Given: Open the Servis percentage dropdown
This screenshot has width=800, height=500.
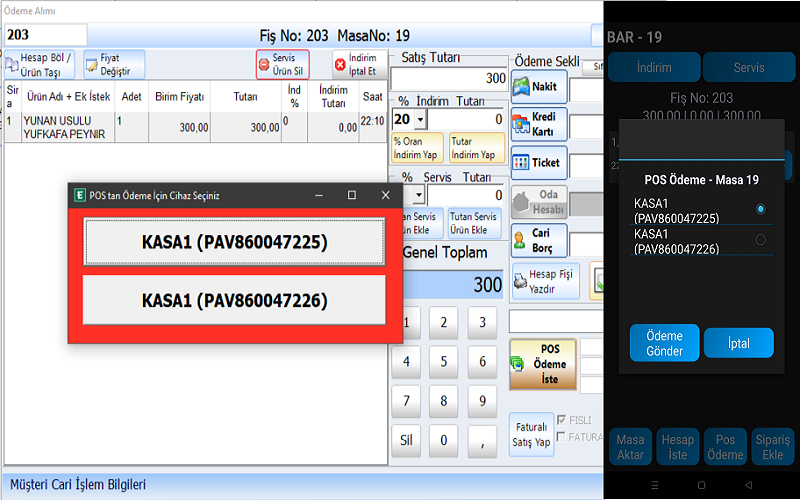Looking at the screenshot, I should (x=419, y=195).
